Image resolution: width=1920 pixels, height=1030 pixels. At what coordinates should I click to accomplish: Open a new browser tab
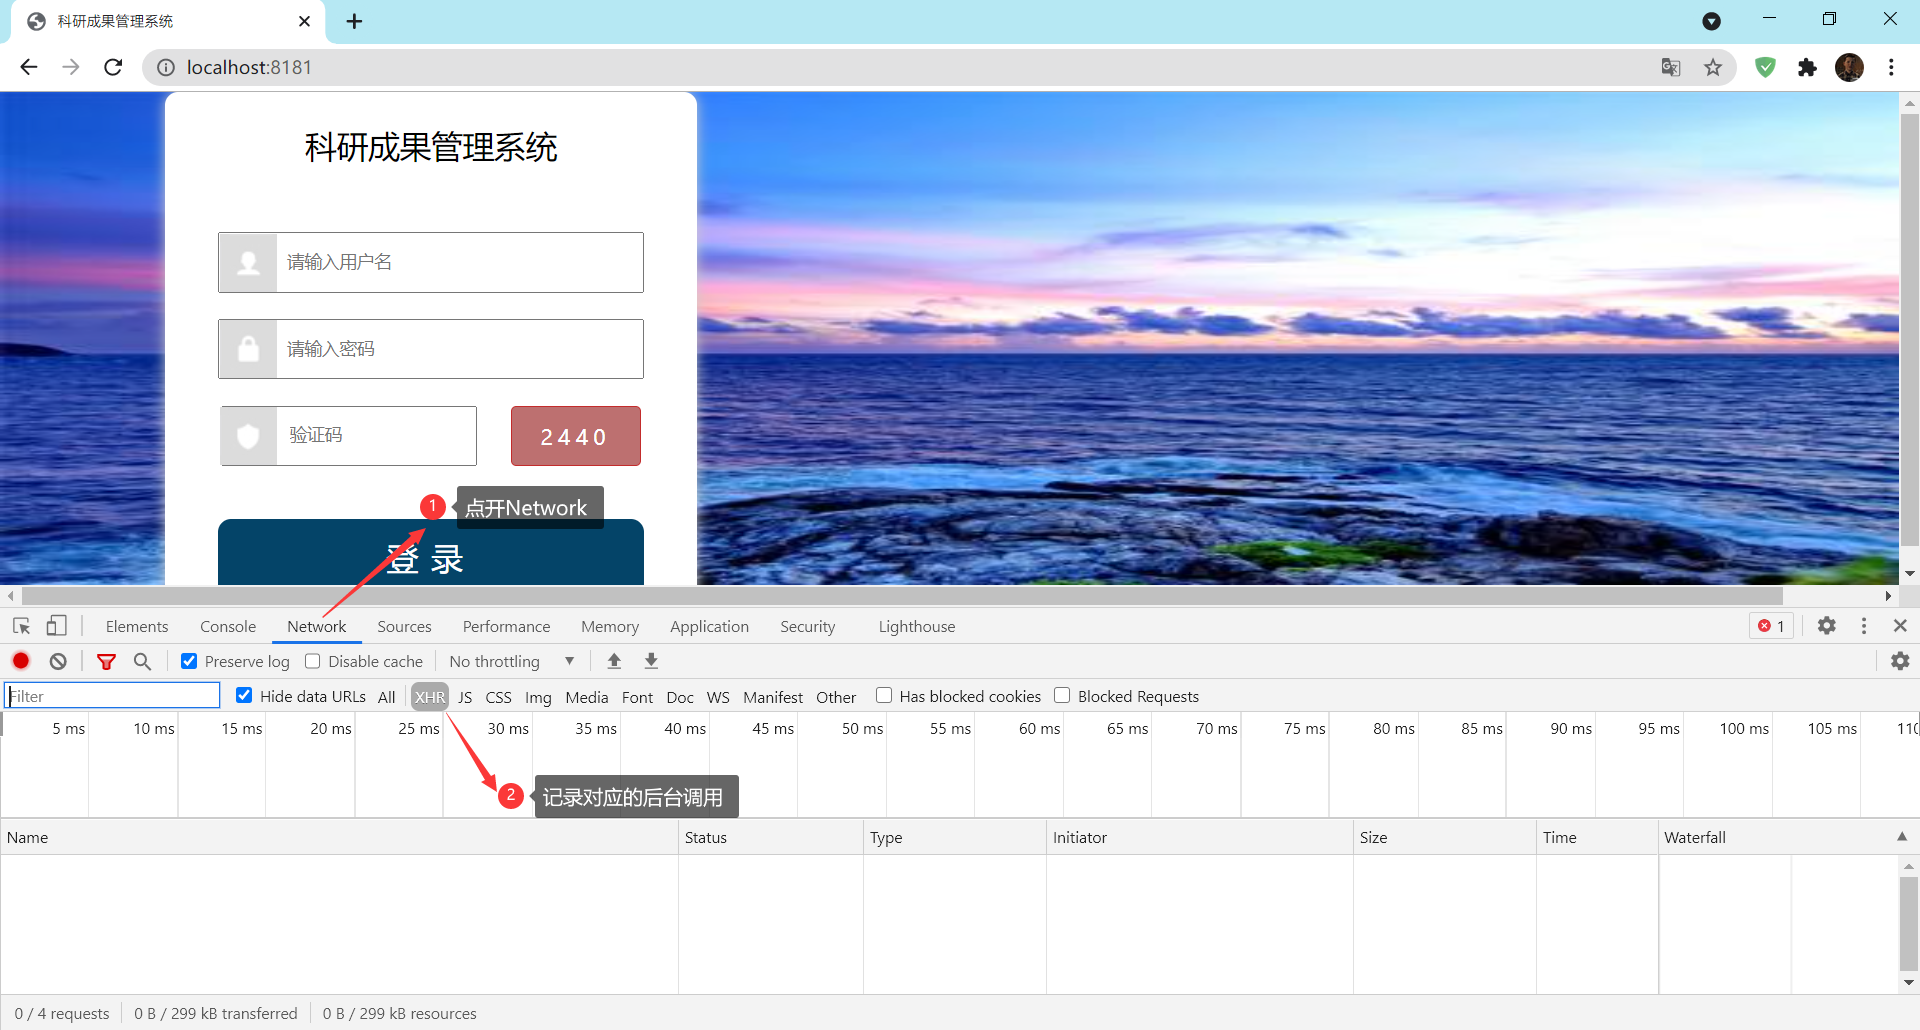tap(354, 21)
